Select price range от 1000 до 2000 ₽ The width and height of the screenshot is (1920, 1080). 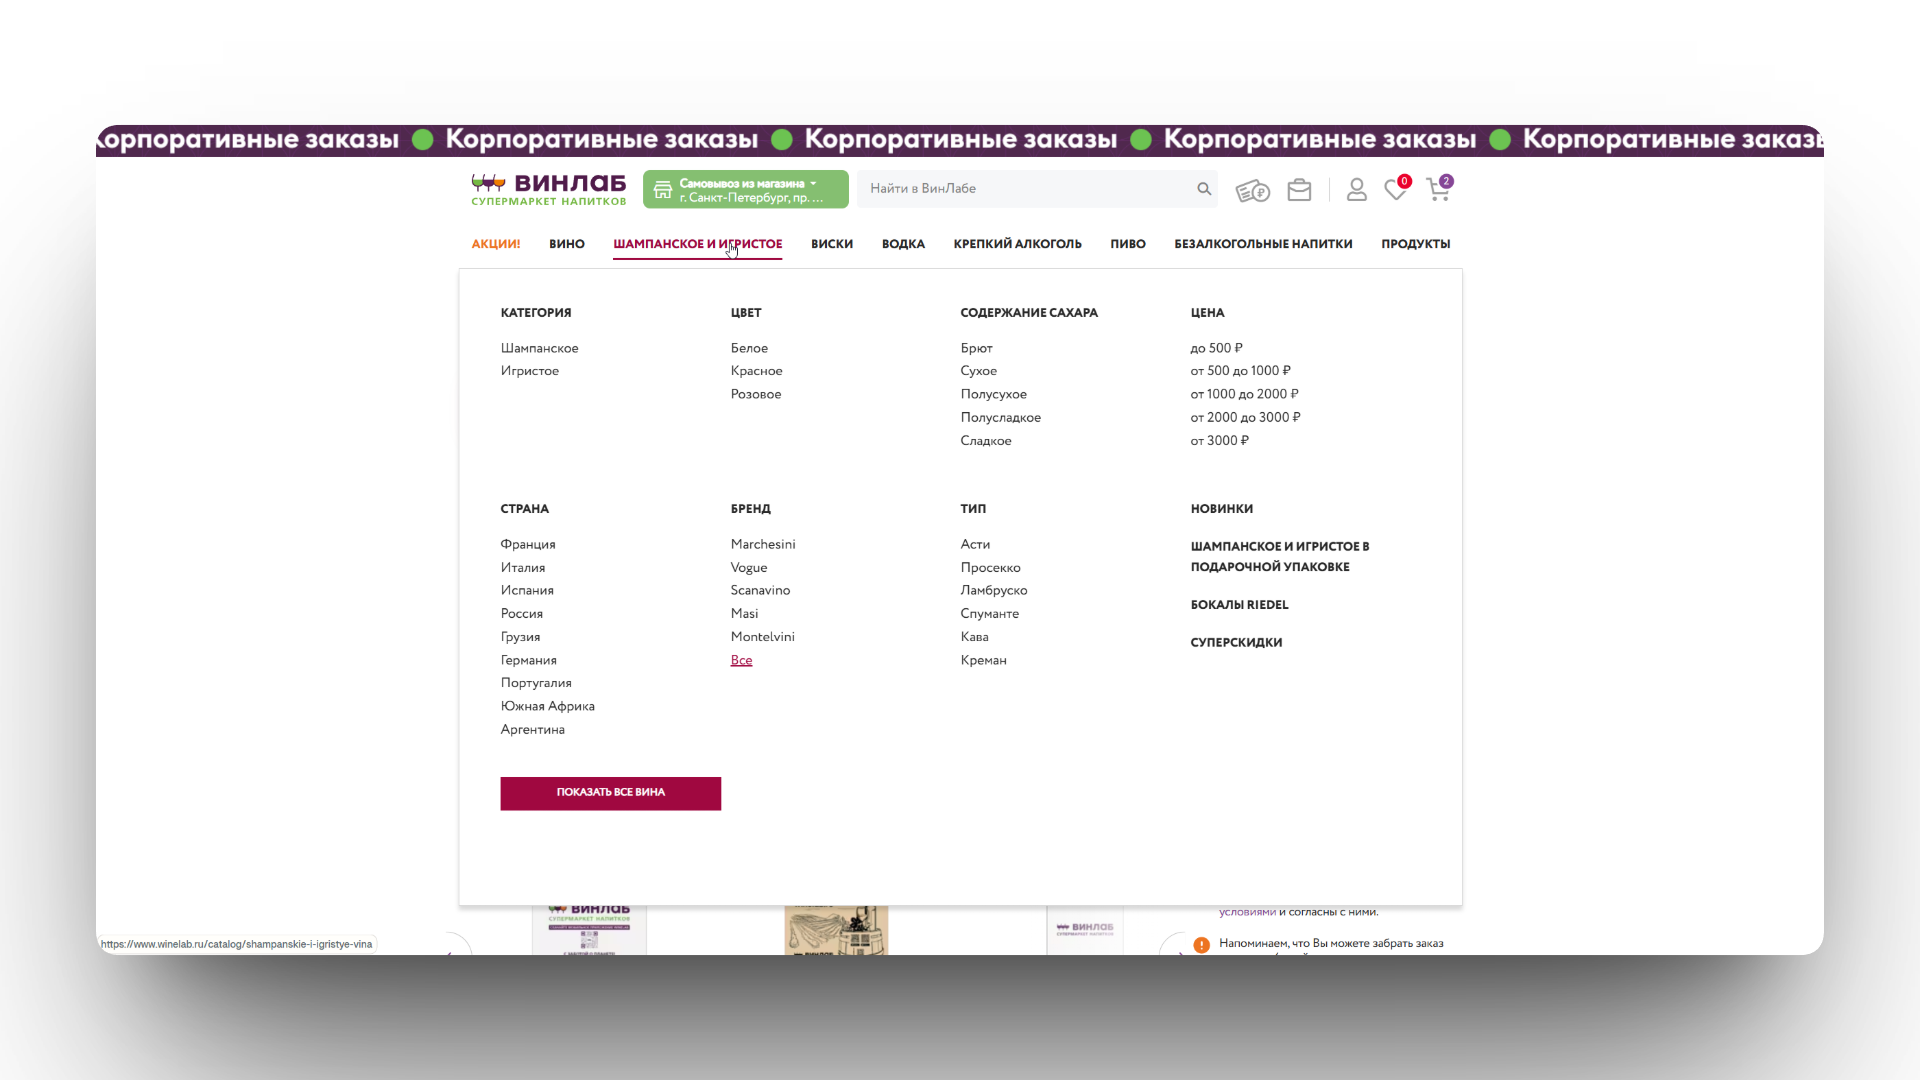pyautogui.click(x=1244, y=394)
